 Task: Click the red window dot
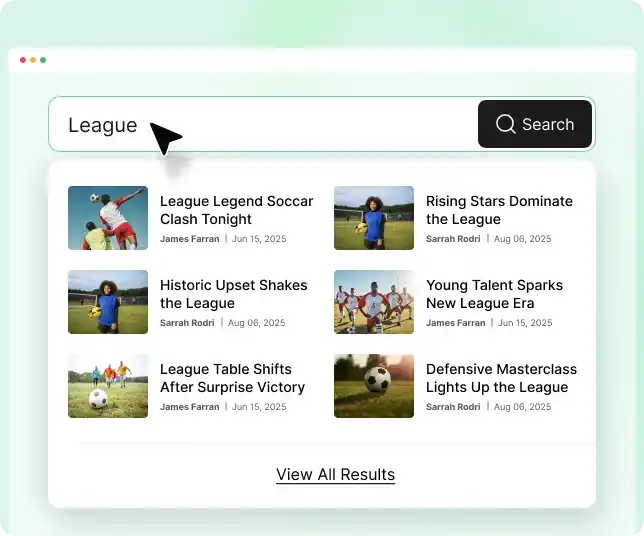tap(23, 60)
